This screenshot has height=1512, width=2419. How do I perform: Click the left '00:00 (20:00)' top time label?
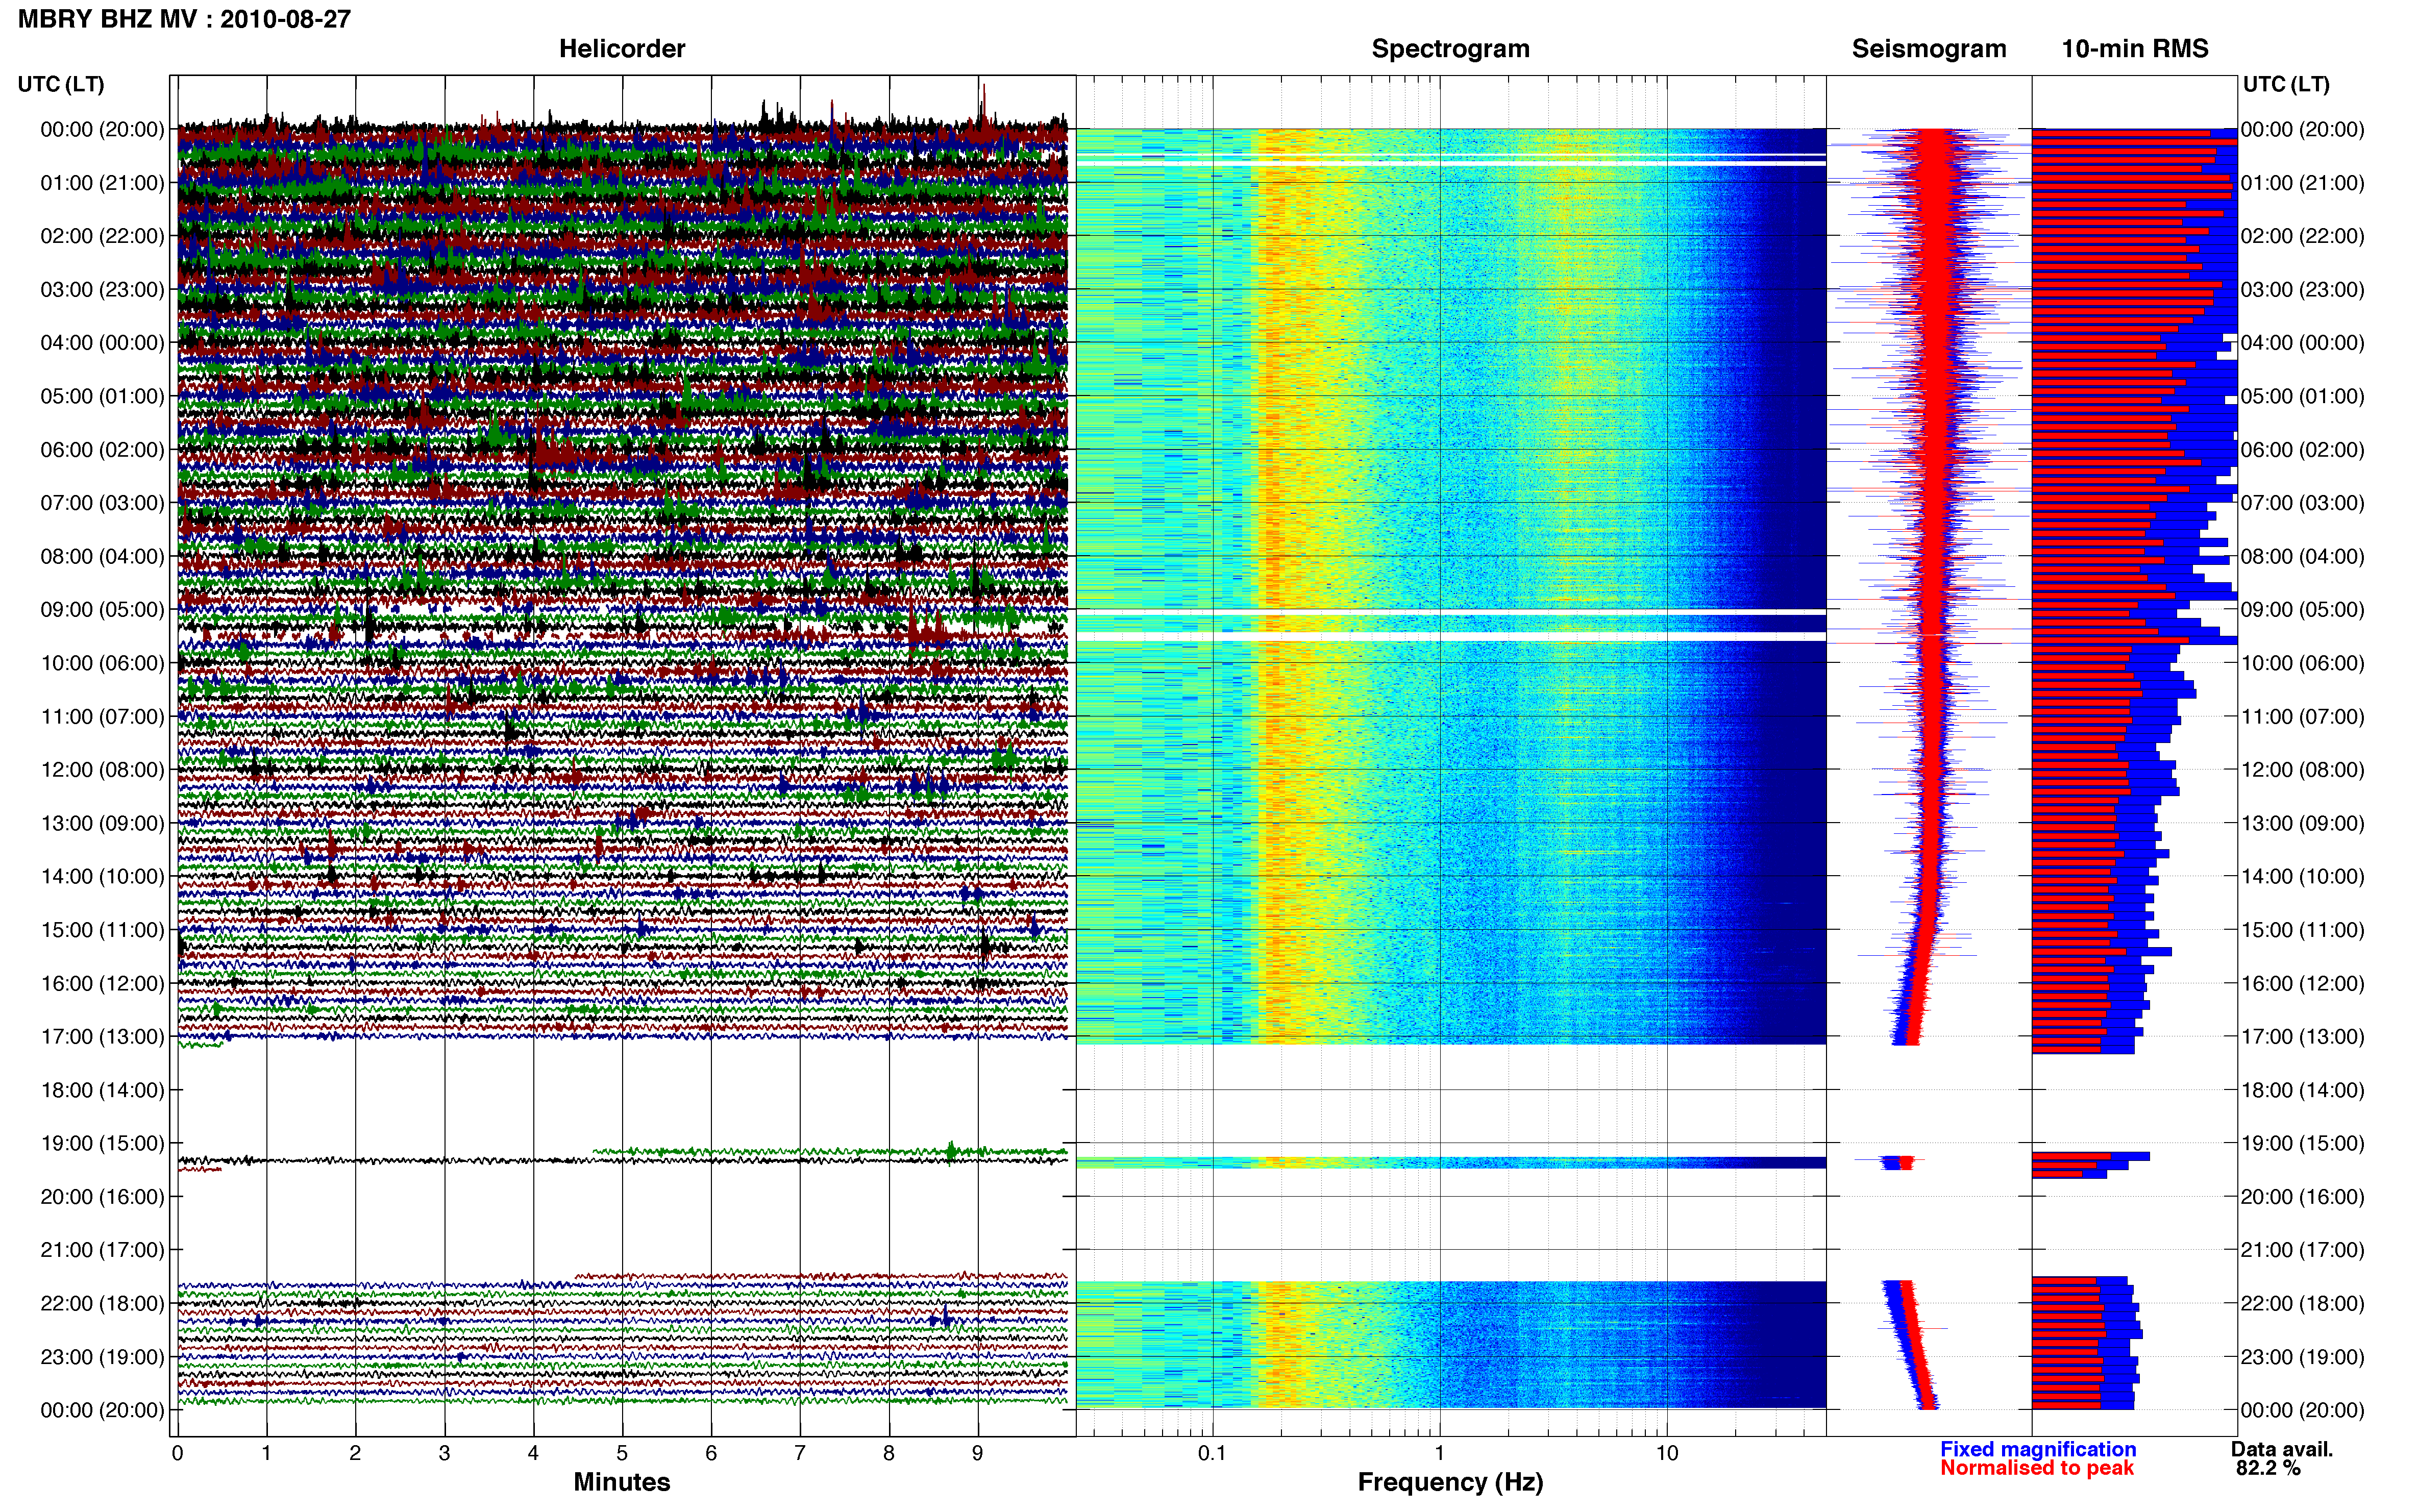coord(102,129)
